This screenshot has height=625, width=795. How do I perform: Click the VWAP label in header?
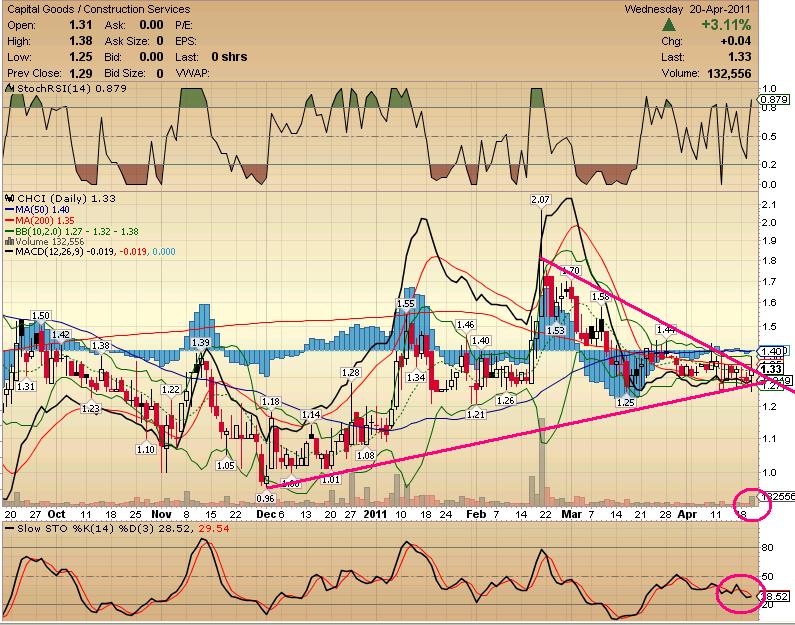point(193,73)
